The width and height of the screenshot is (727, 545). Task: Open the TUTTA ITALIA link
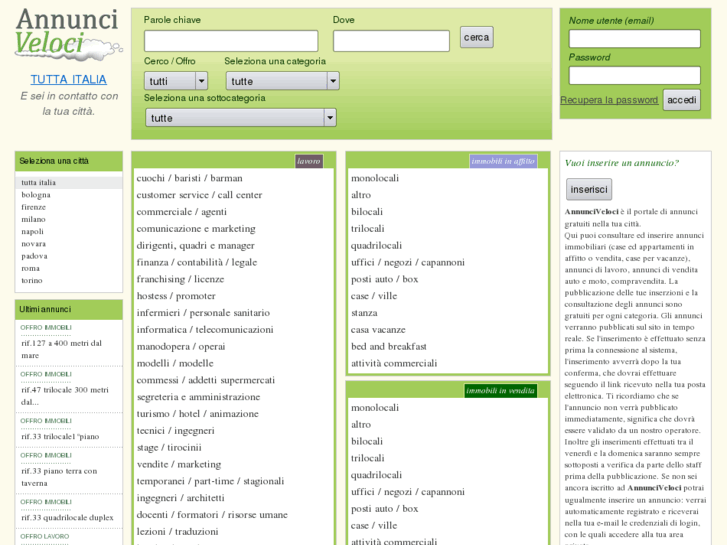69,79
